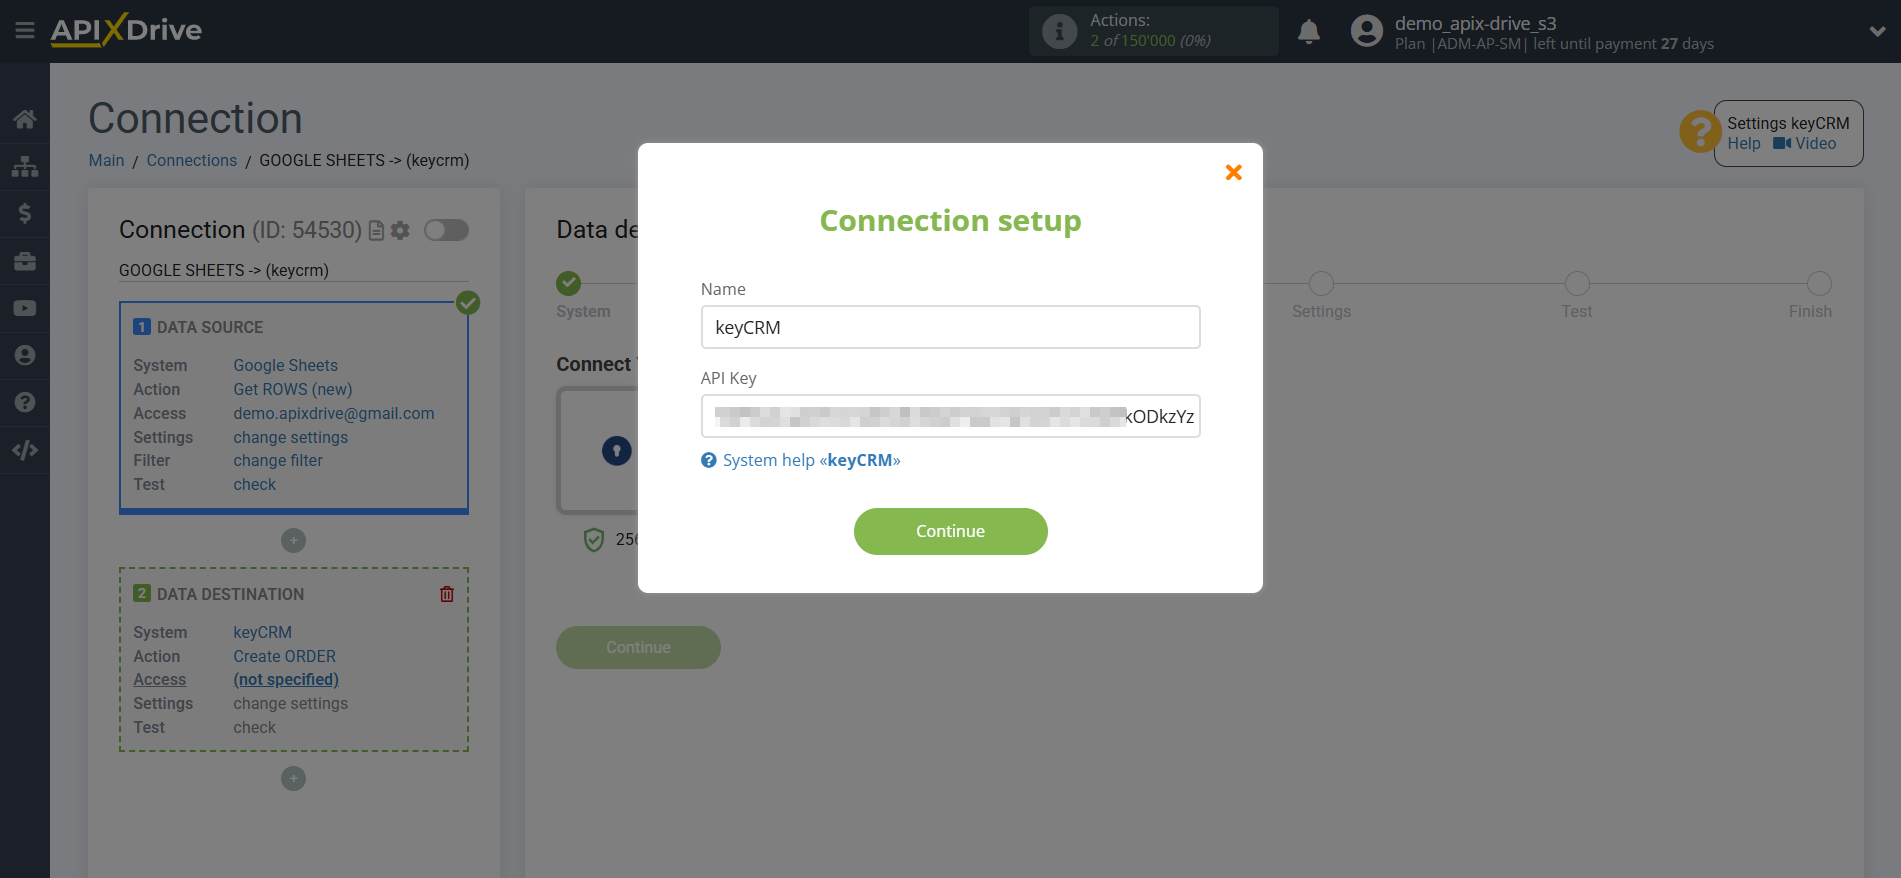The image size is (1901, 878).
Task: Open the briefcase icon in the sidebar
Action: pos(25,261)
